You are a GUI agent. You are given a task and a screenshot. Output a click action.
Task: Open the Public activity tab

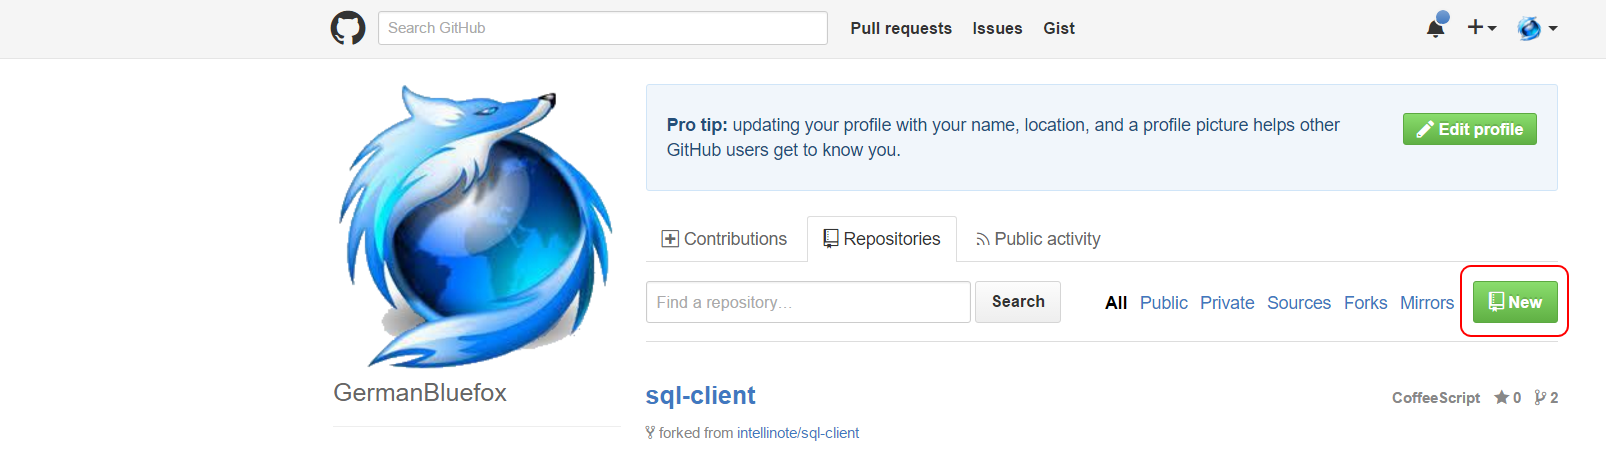[1038, 239]
